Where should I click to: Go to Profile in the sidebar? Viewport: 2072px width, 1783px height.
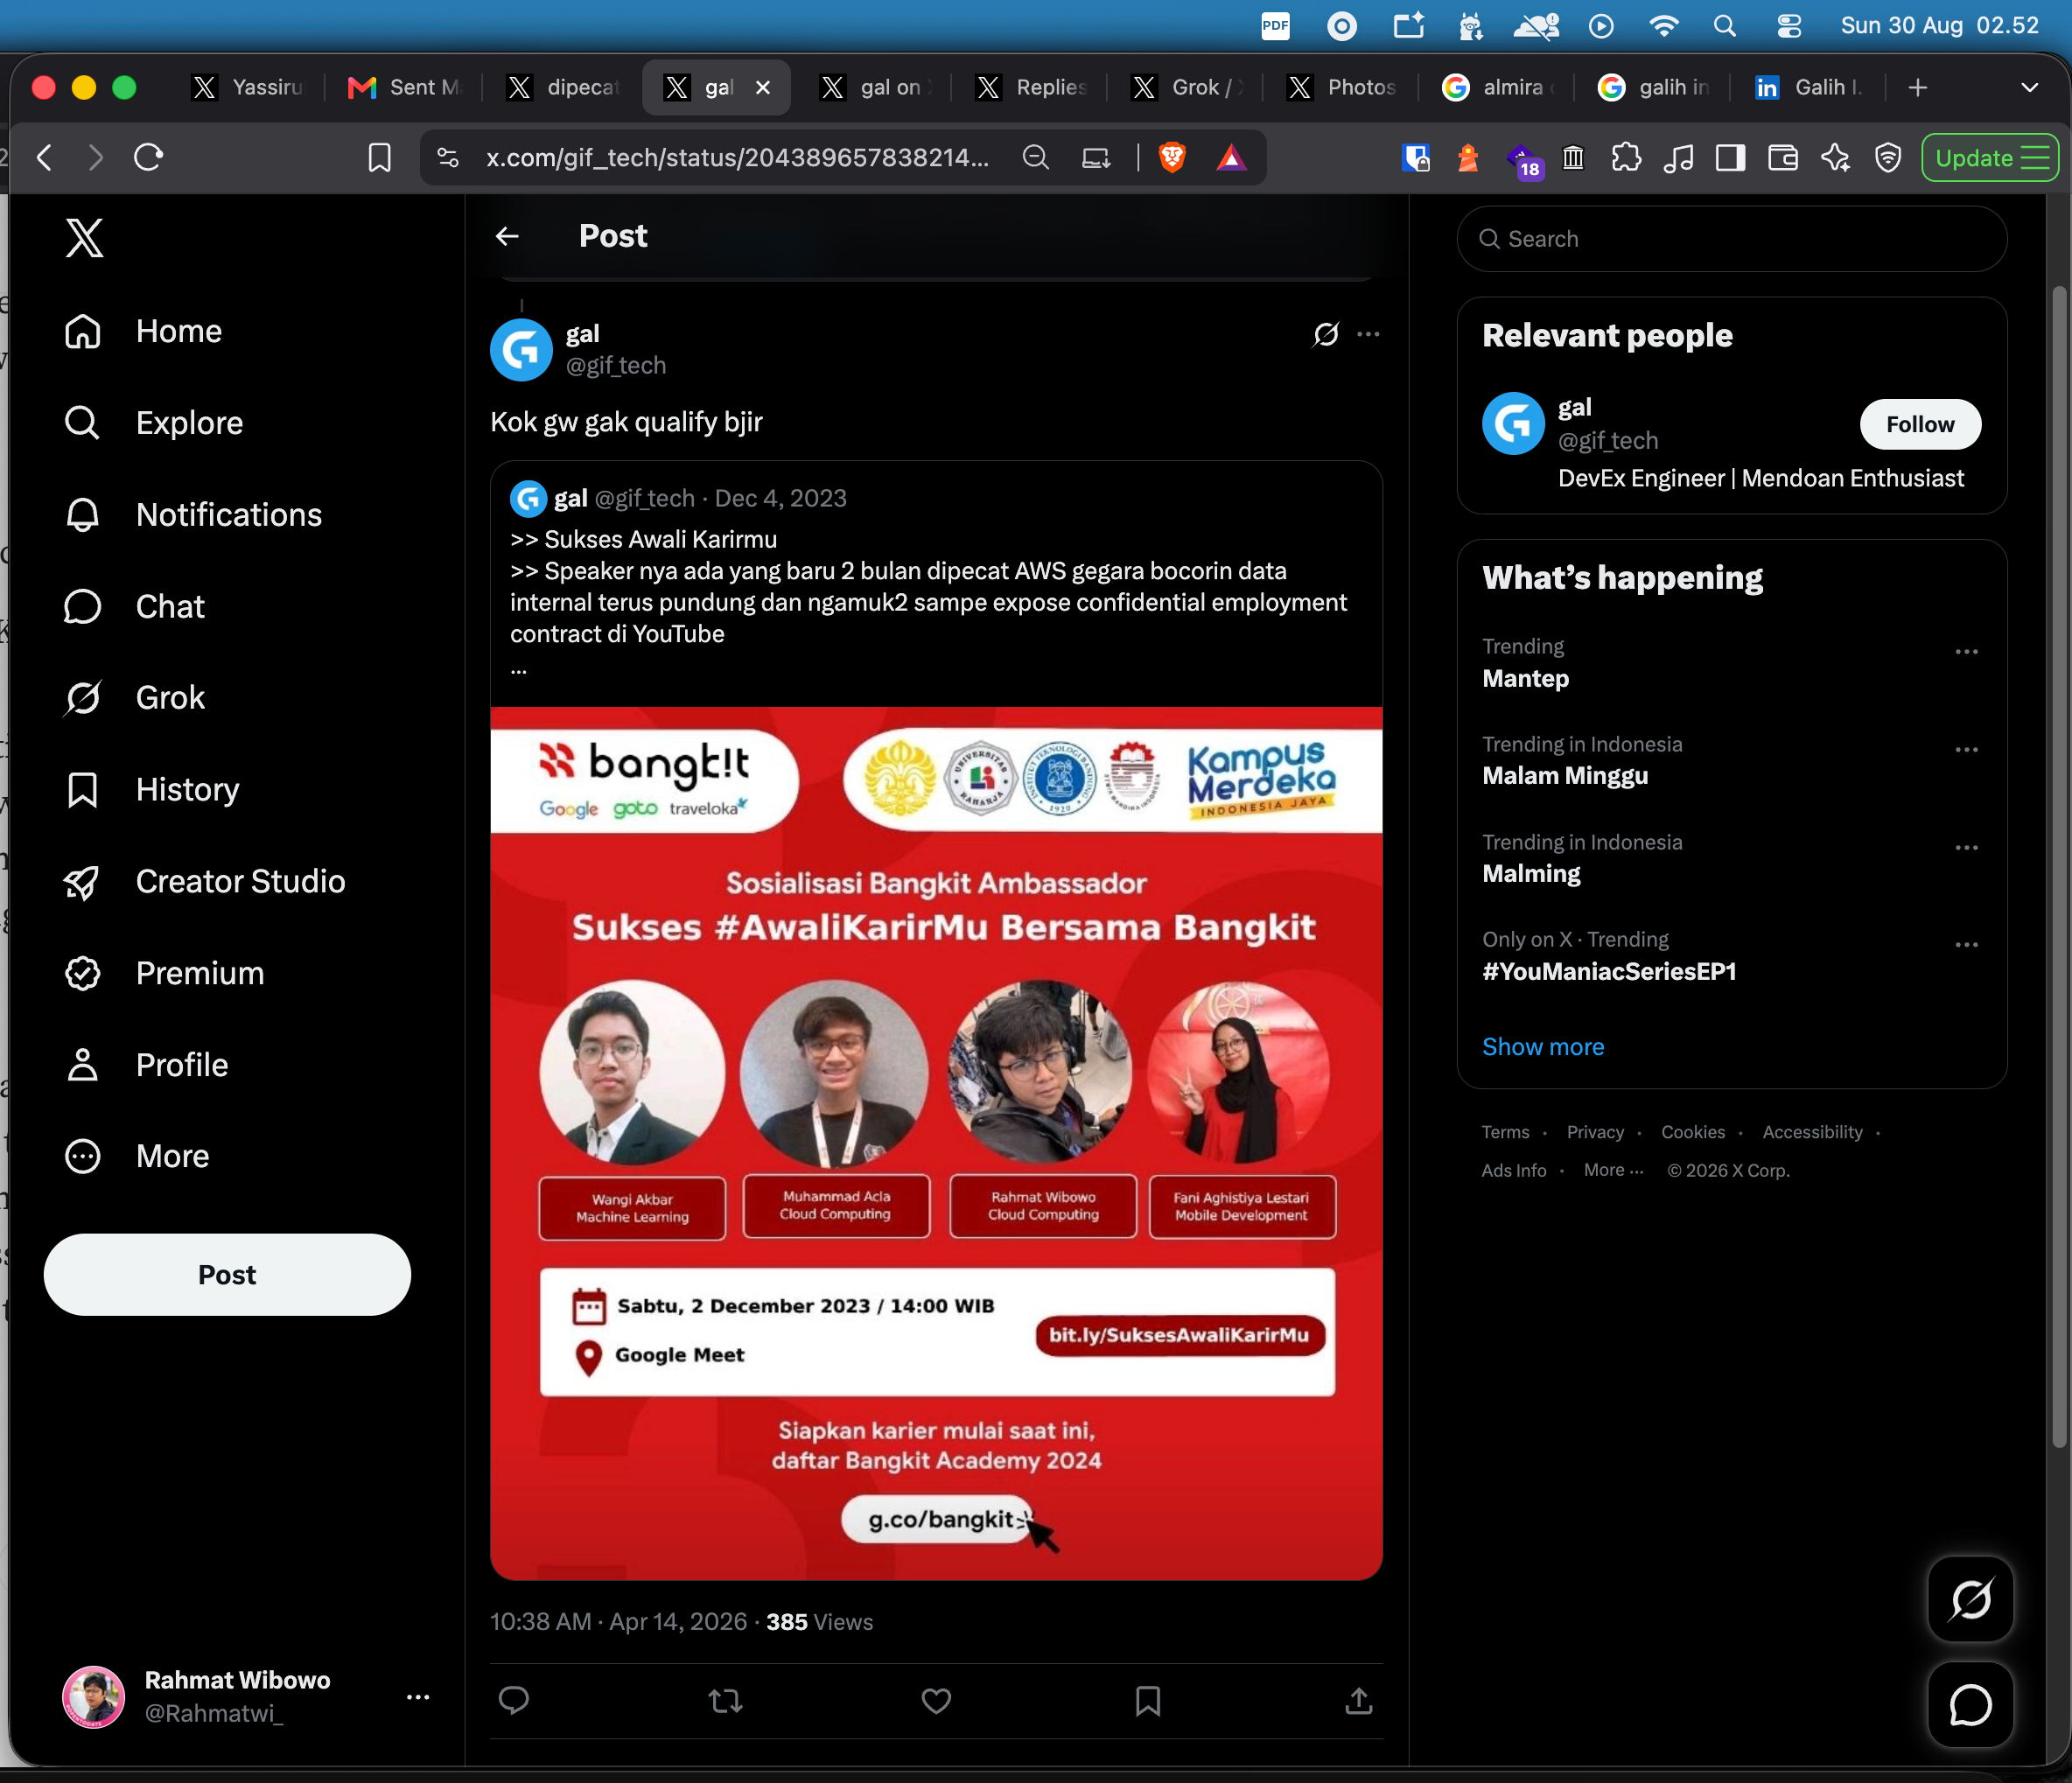click(146, 1065)
